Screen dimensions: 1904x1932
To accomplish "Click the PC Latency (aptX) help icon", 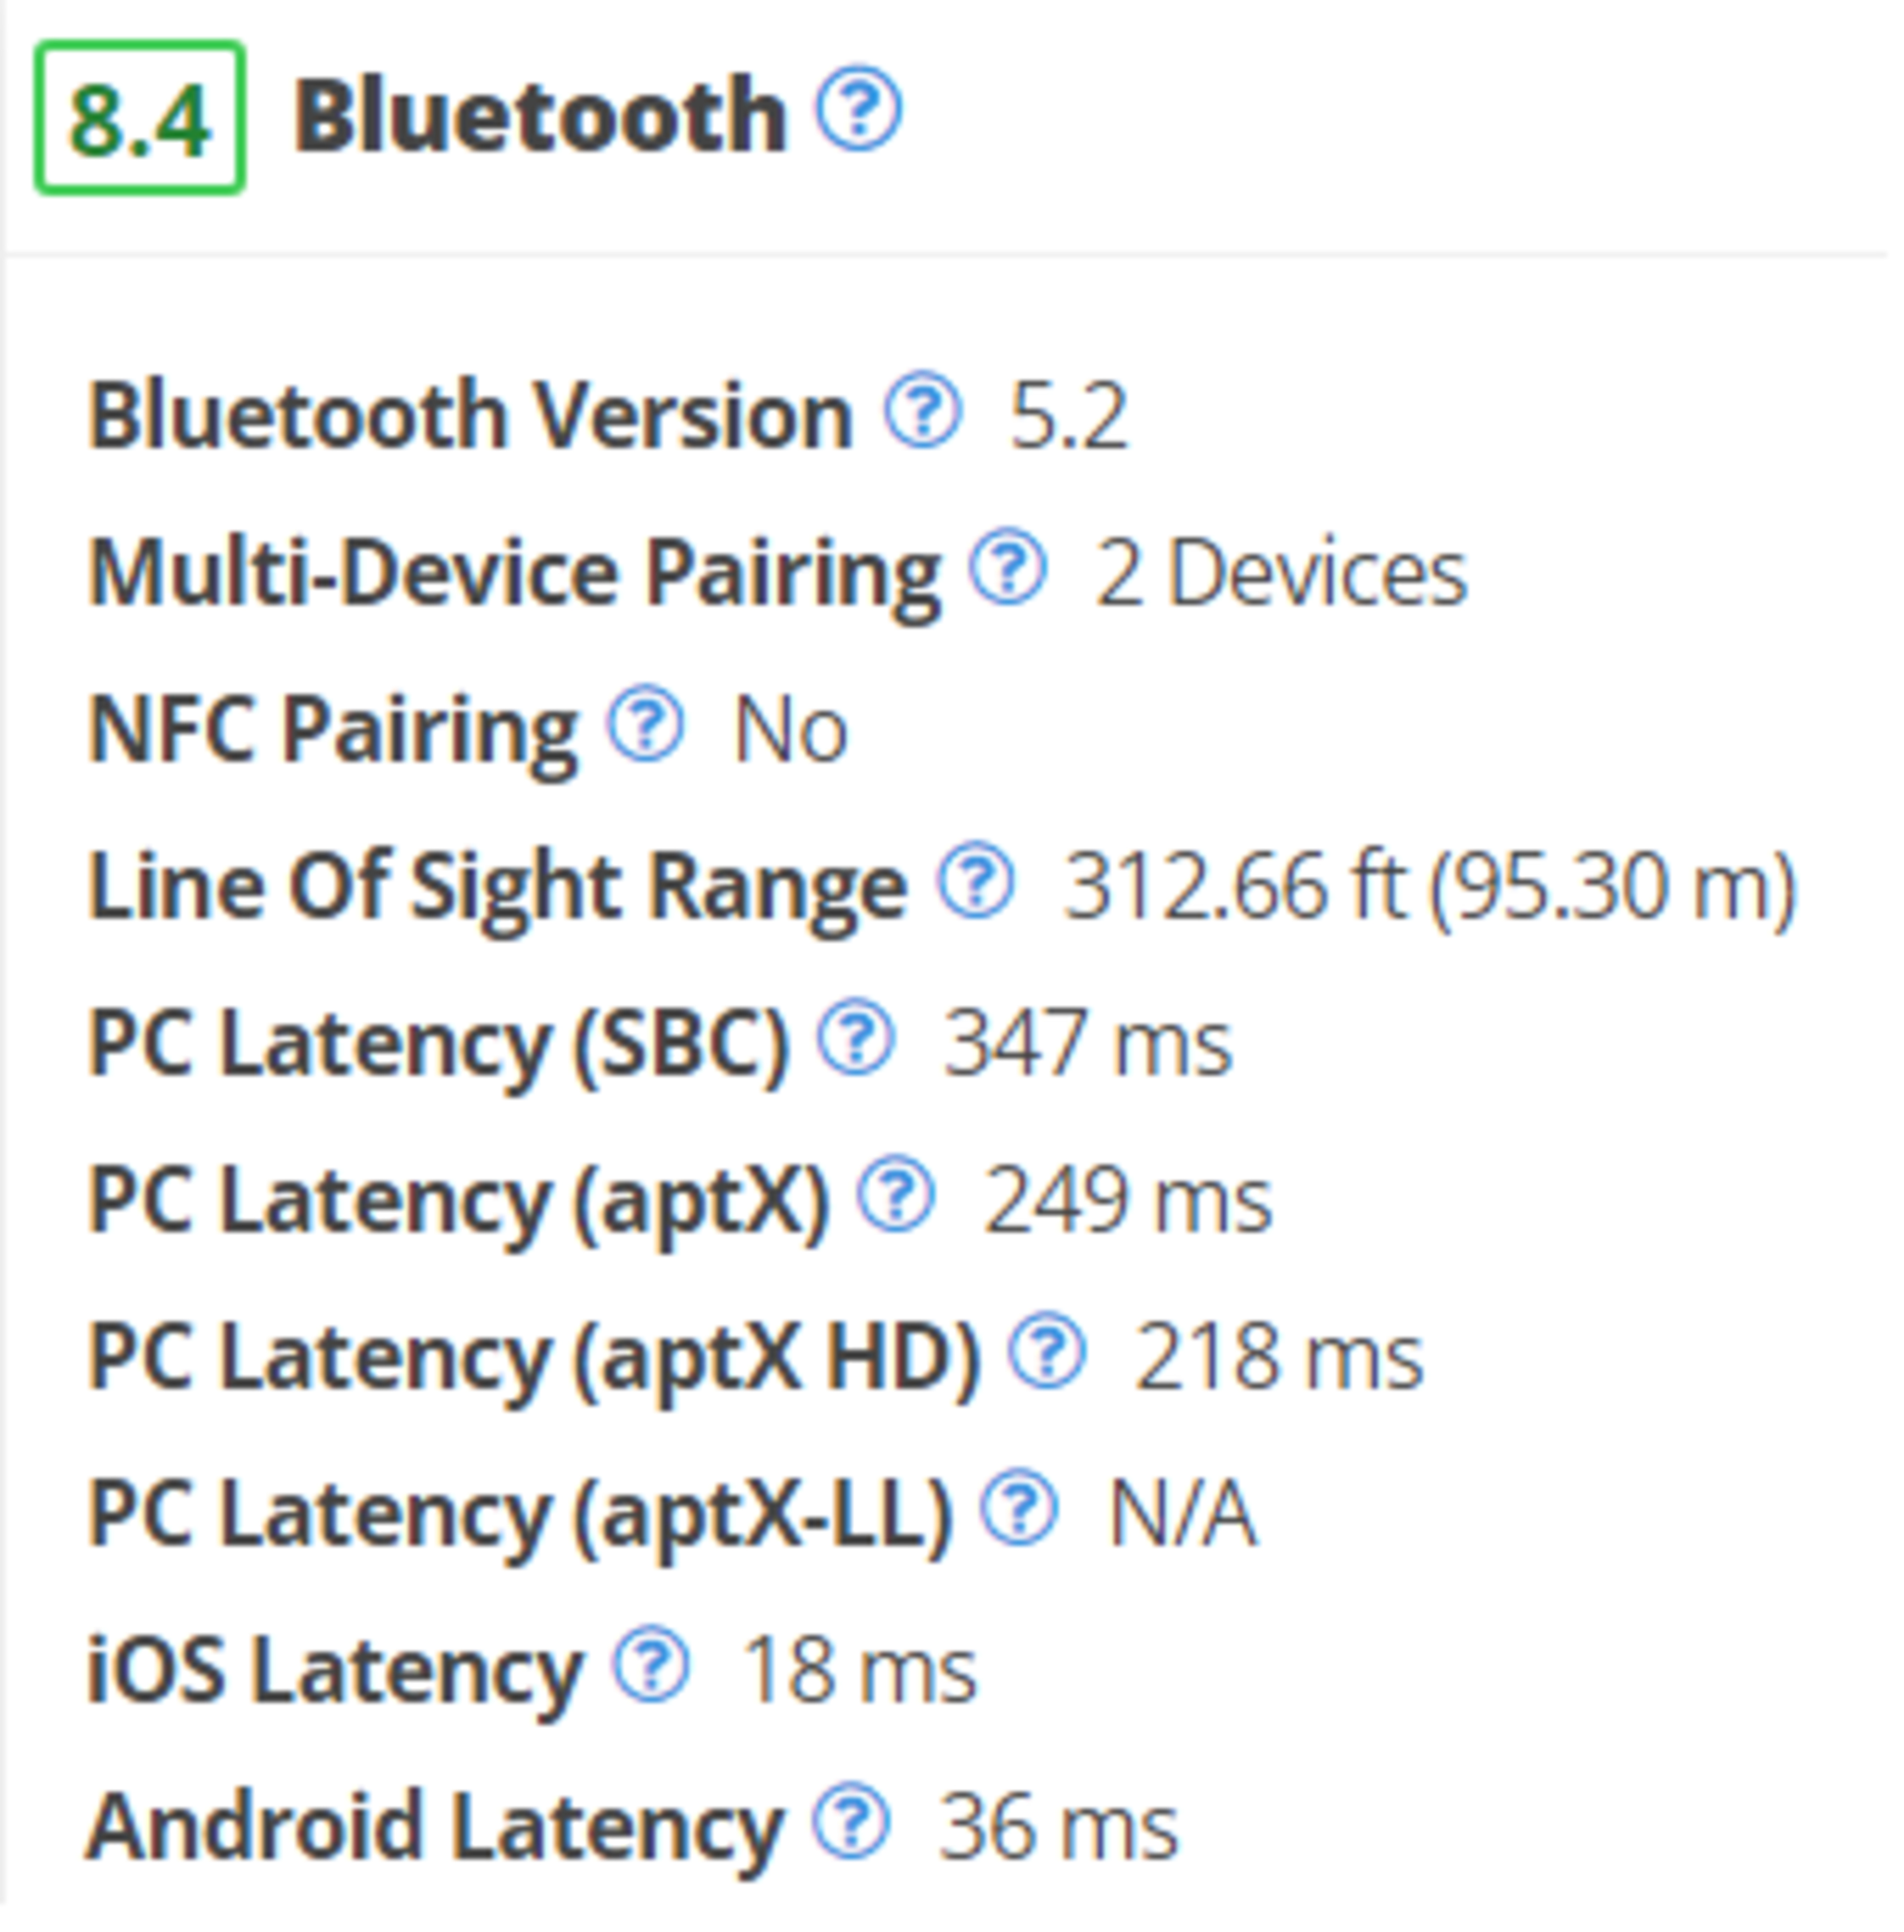I will tap(896, 1196).
